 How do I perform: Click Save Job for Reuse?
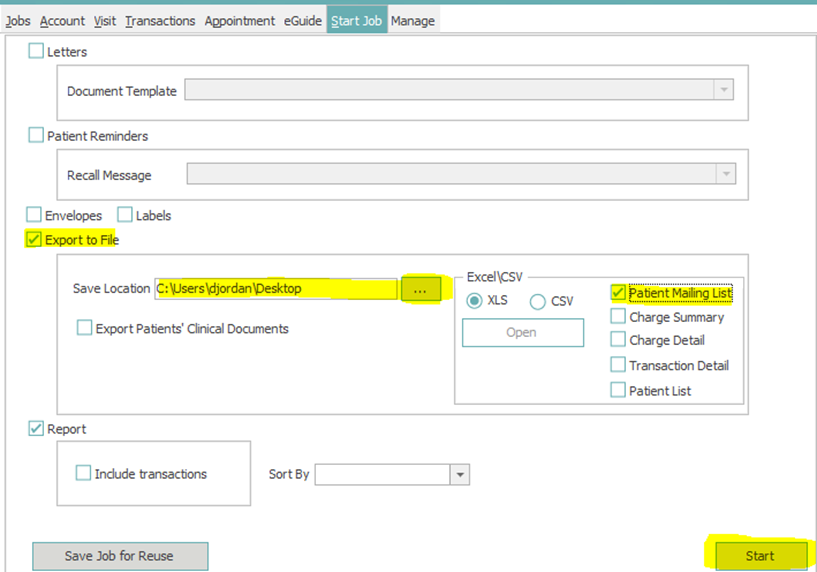point(120,556)
